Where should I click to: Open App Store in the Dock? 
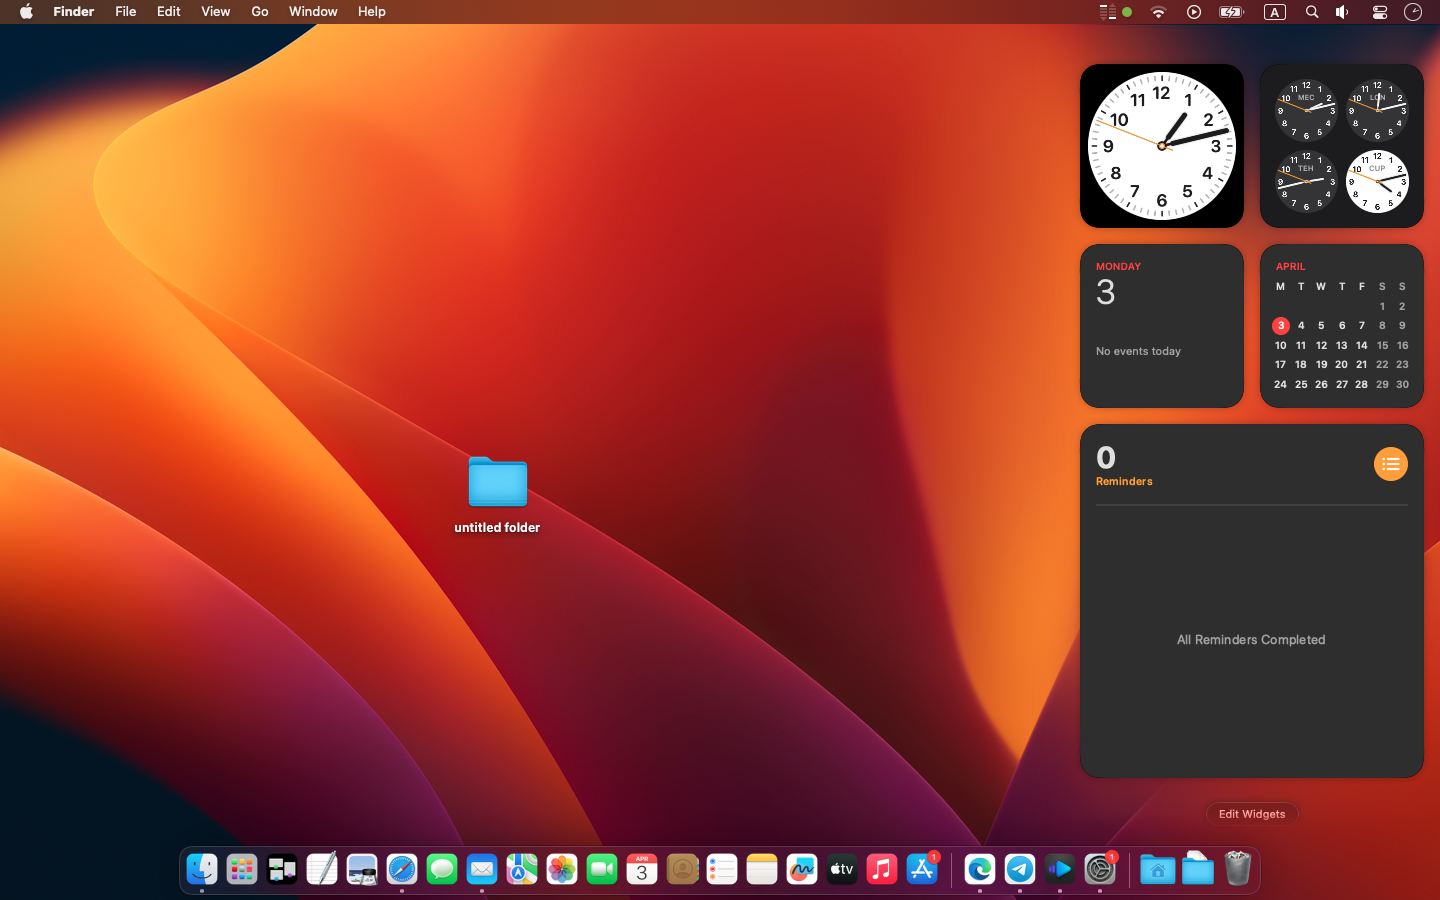pyautogui.click(x=922, y=869)
